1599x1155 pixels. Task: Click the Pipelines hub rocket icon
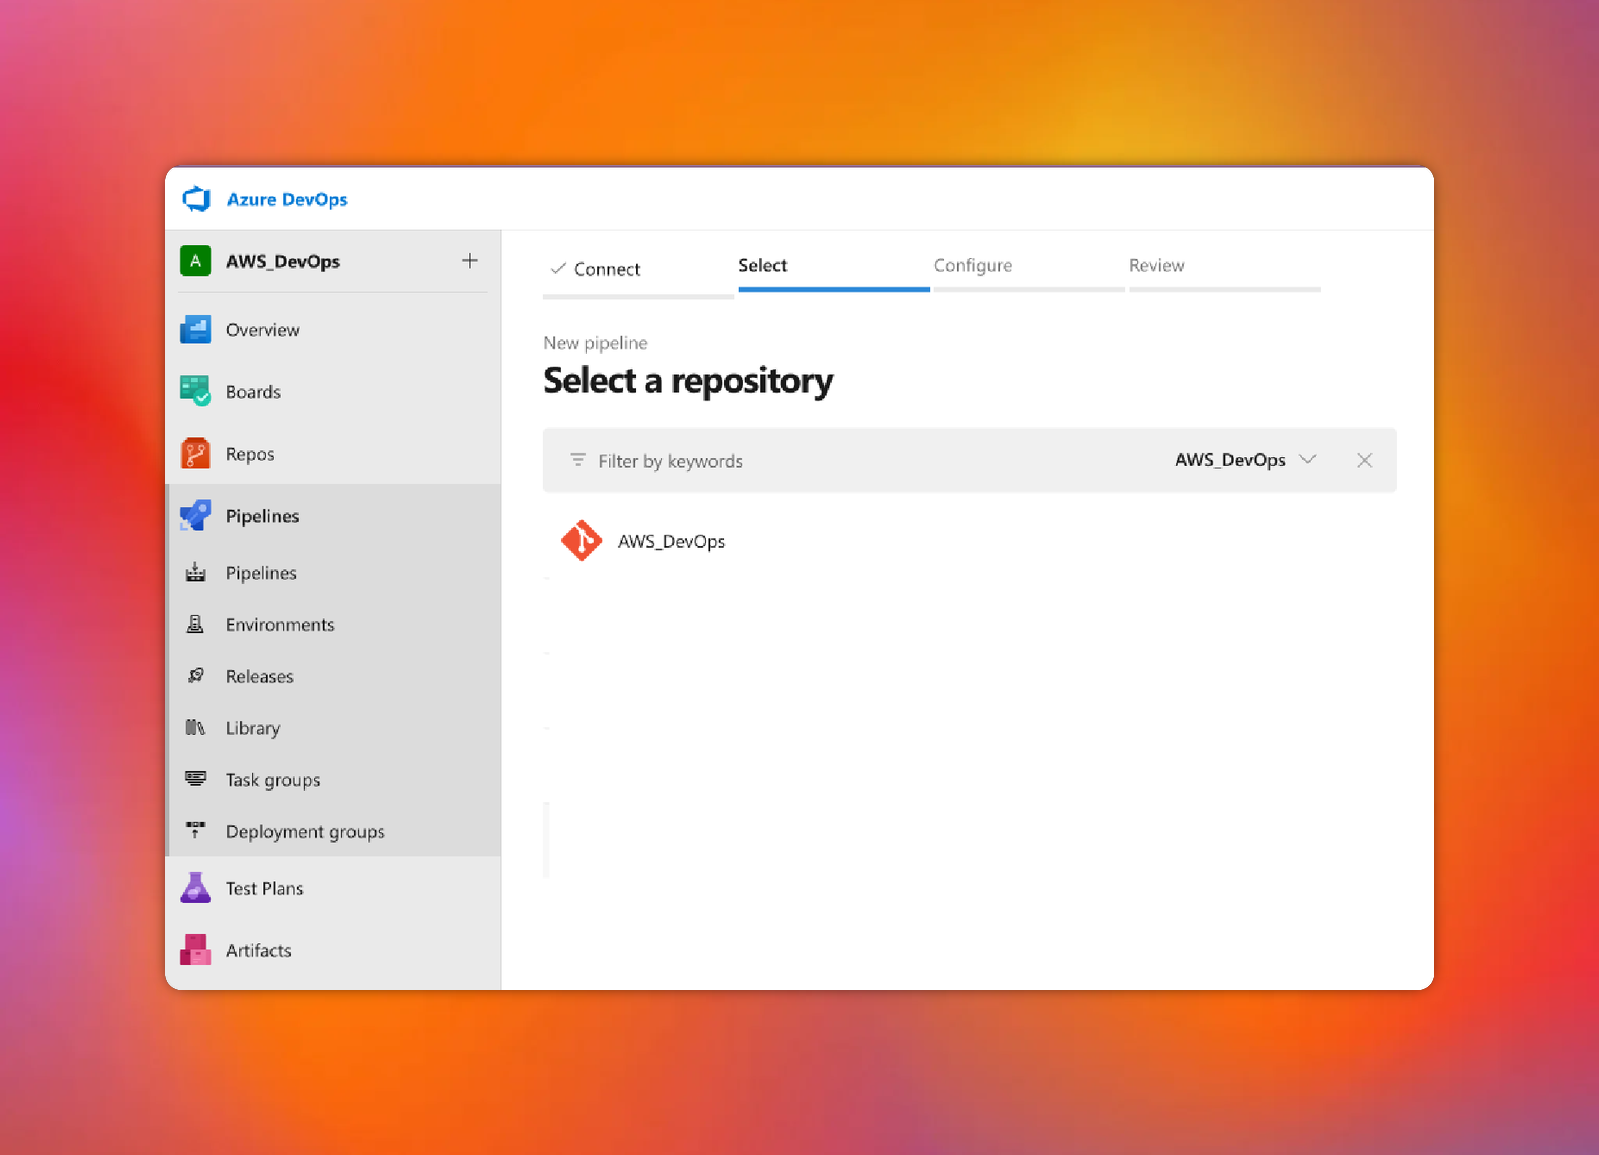[195, 515]
